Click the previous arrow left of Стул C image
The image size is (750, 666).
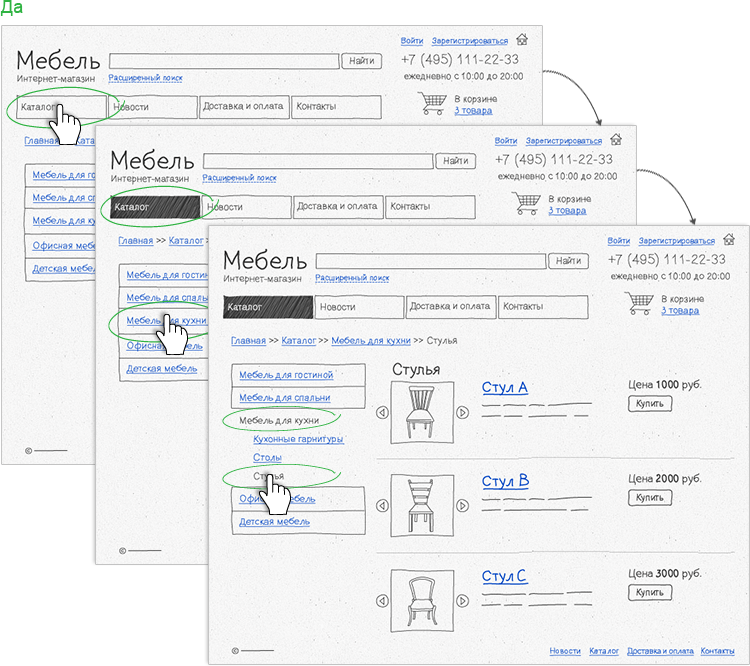pyautogui.click(x=381, y=601)
